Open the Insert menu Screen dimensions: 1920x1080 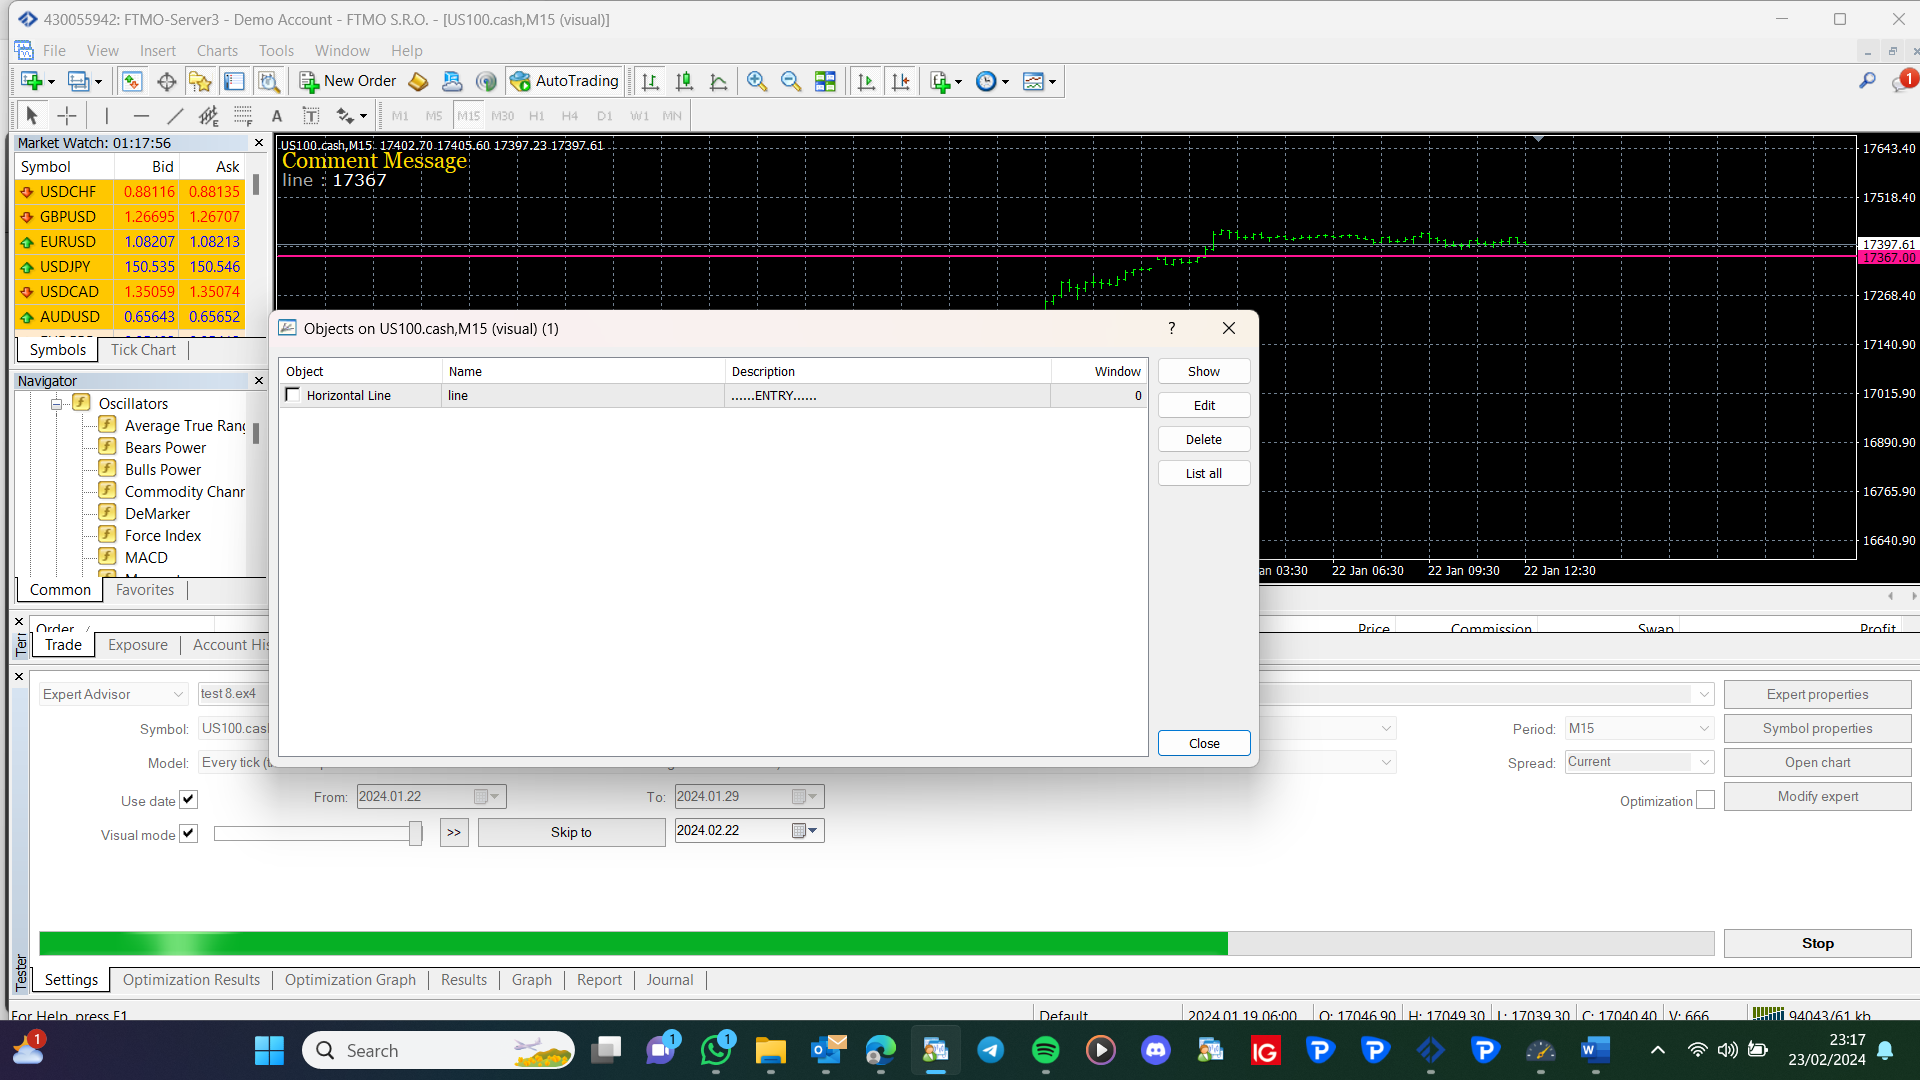[x=157, y=51]
